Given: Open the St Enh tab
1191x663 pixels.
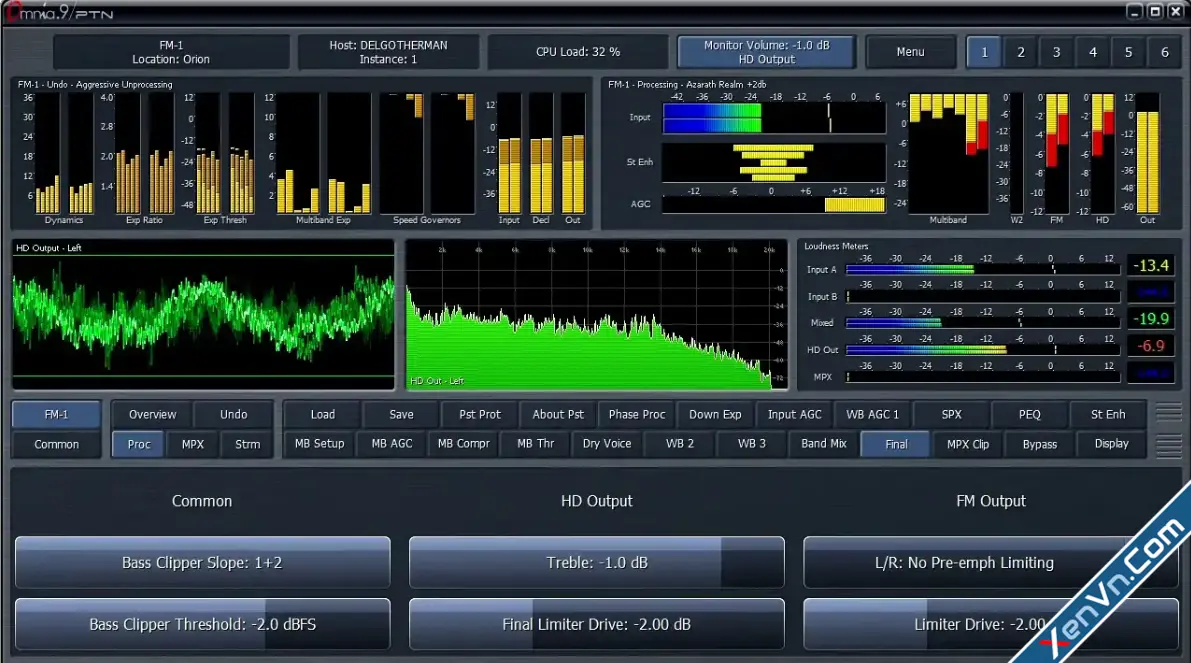Looking at the screenshot, I should [1107, 414].
